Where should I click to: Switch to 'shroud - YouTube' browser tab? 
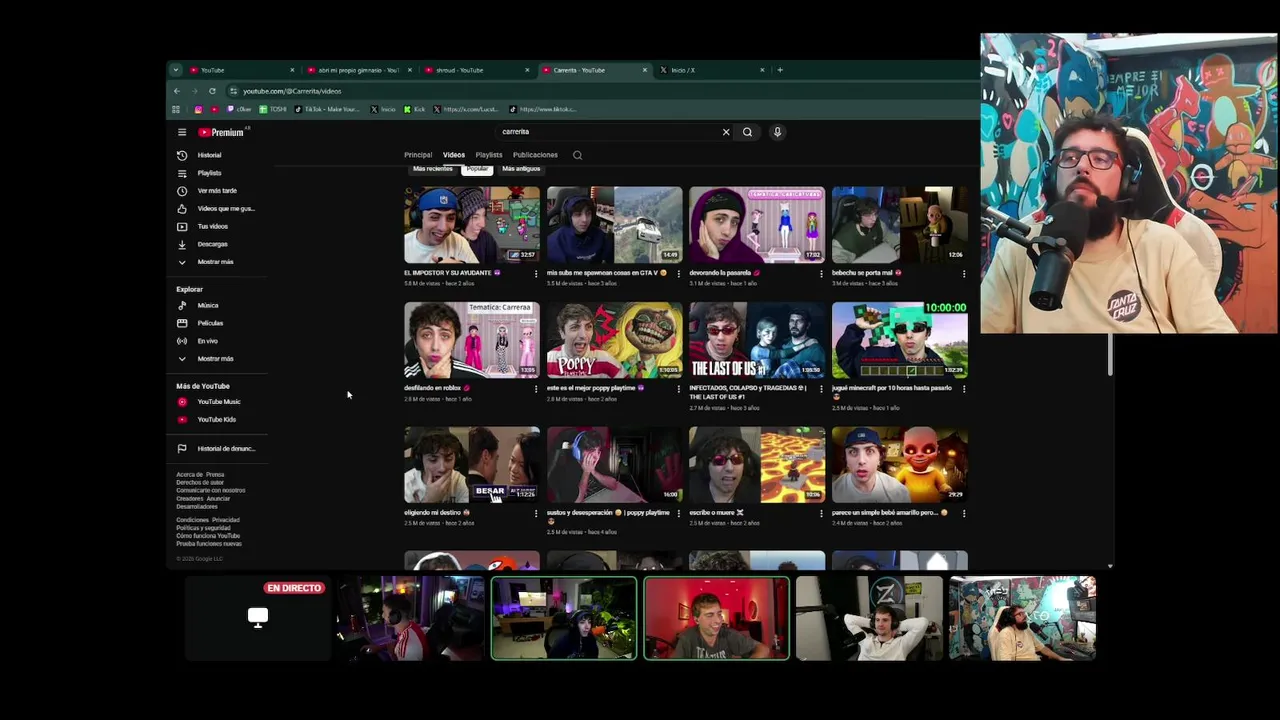tap(476, 70)
